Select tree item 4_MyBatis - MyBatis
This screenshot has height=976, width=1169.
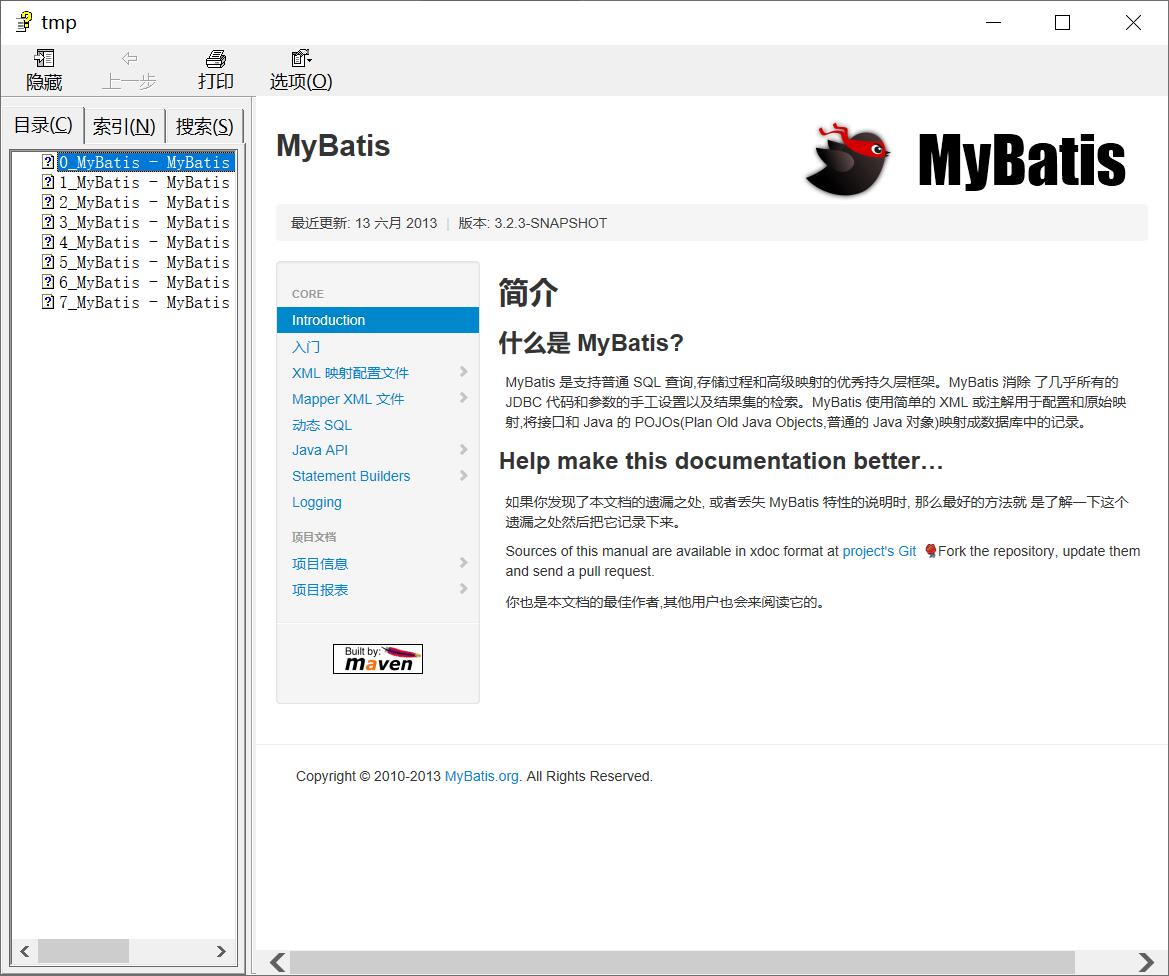pyautogui.click(x=145, y=242)
